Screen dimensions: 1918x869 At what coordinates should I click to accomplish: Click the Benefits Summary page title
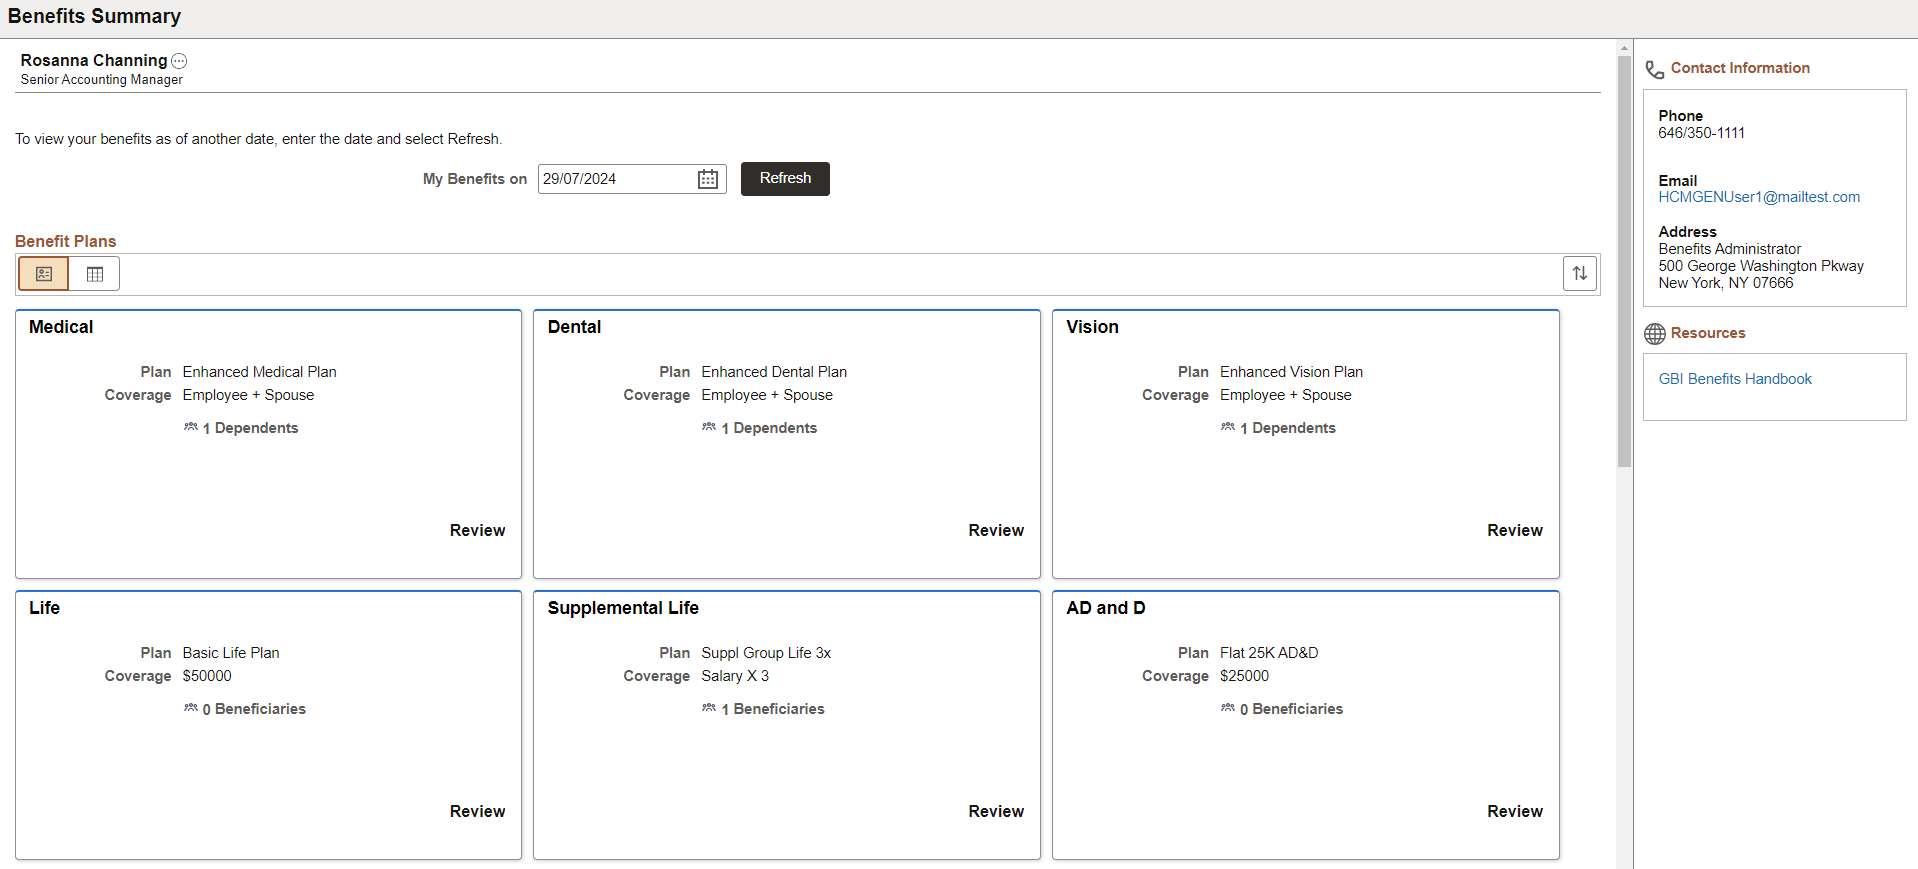(x=94, y=16)
